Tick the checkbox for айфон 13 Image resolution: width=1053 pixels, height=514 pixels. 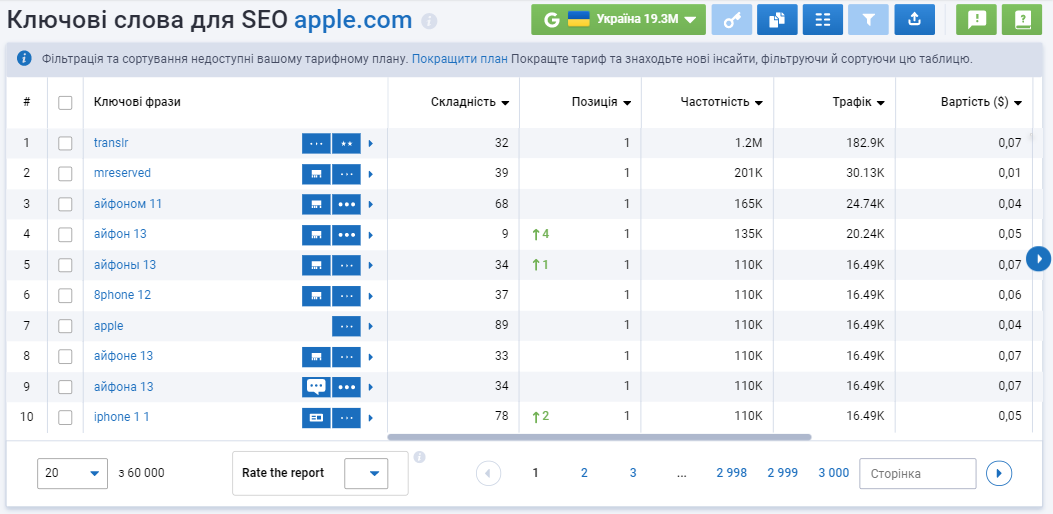pos(65,234)
